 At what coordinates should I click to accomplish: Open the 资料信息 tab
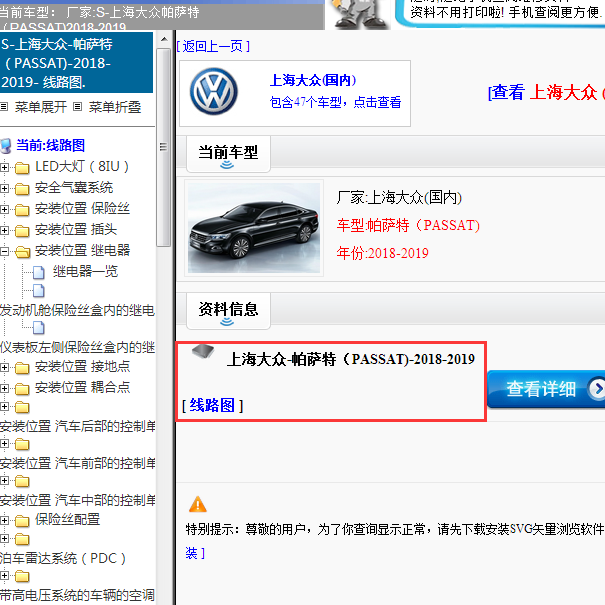[228, 311]
